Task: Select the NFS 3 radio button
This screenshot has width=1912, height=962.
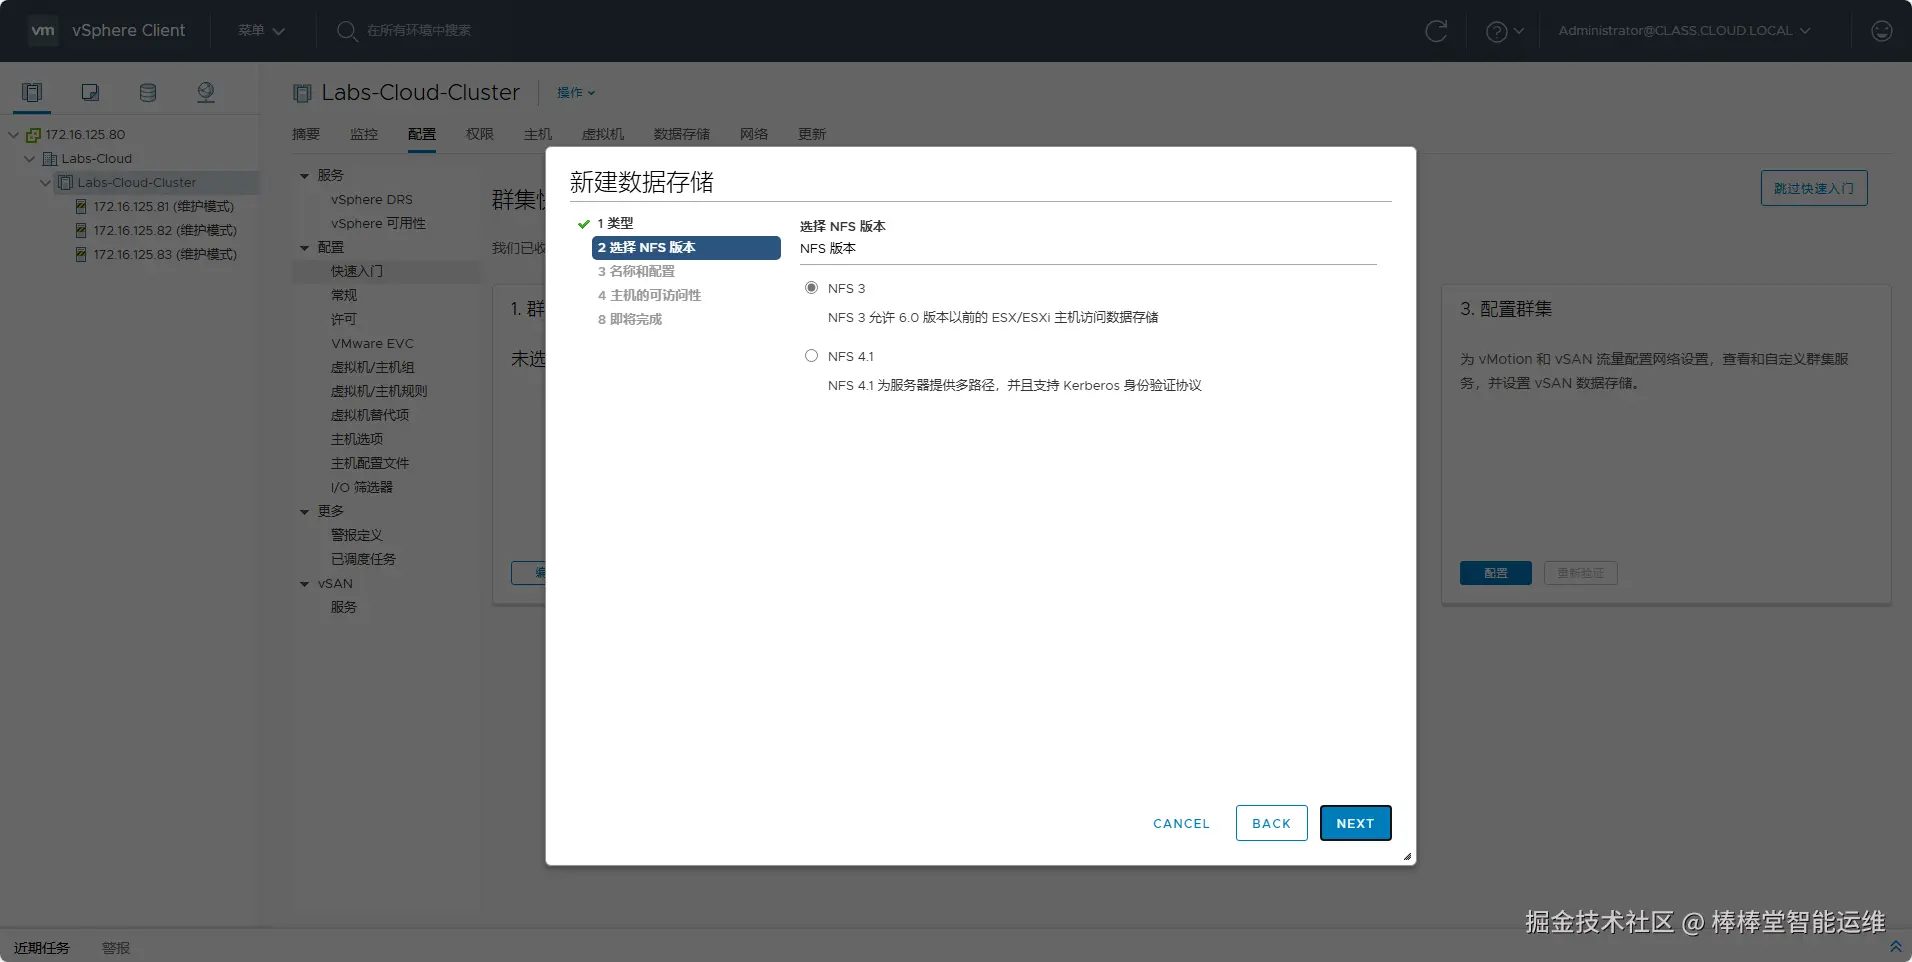Action: pos(811,288)
